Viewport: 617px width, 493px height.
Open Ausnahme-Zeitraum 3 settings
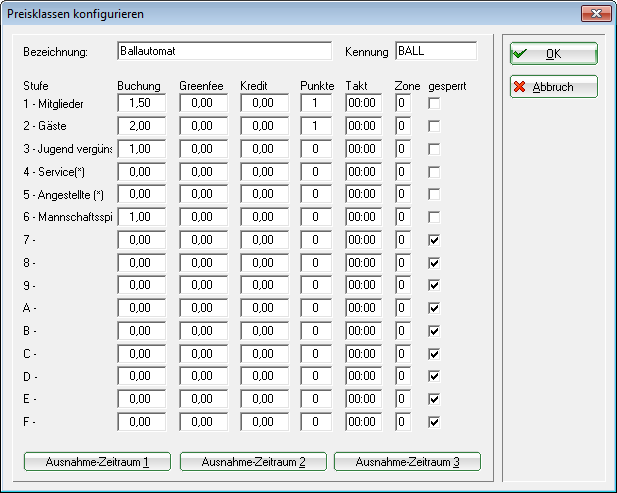coord(407,462)
